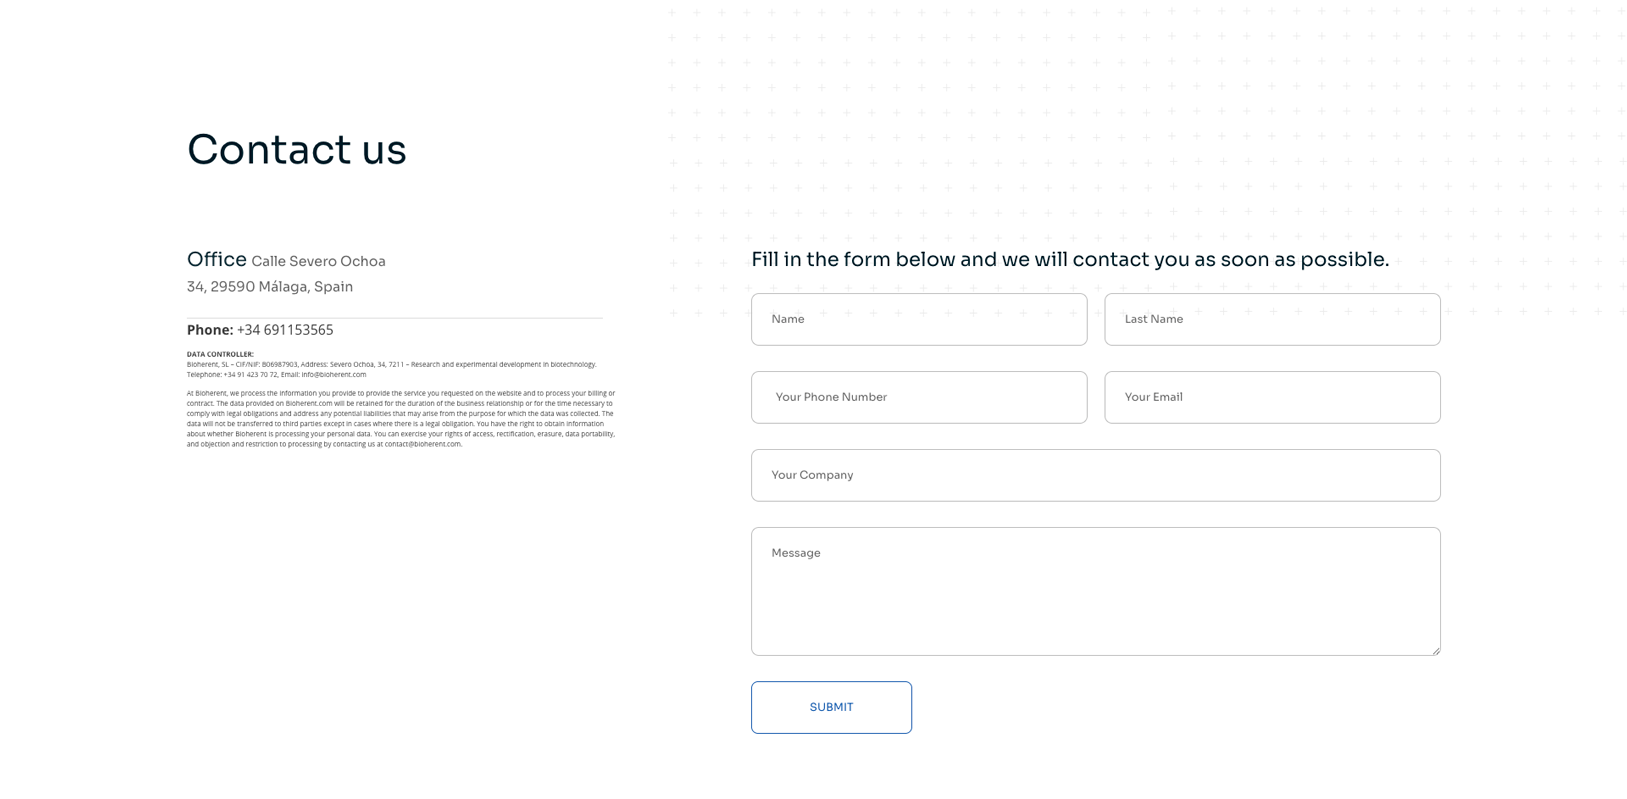Click the "Fill in the form below" heading
This screenshot has width=1627, height=799.
point(1069,260)
